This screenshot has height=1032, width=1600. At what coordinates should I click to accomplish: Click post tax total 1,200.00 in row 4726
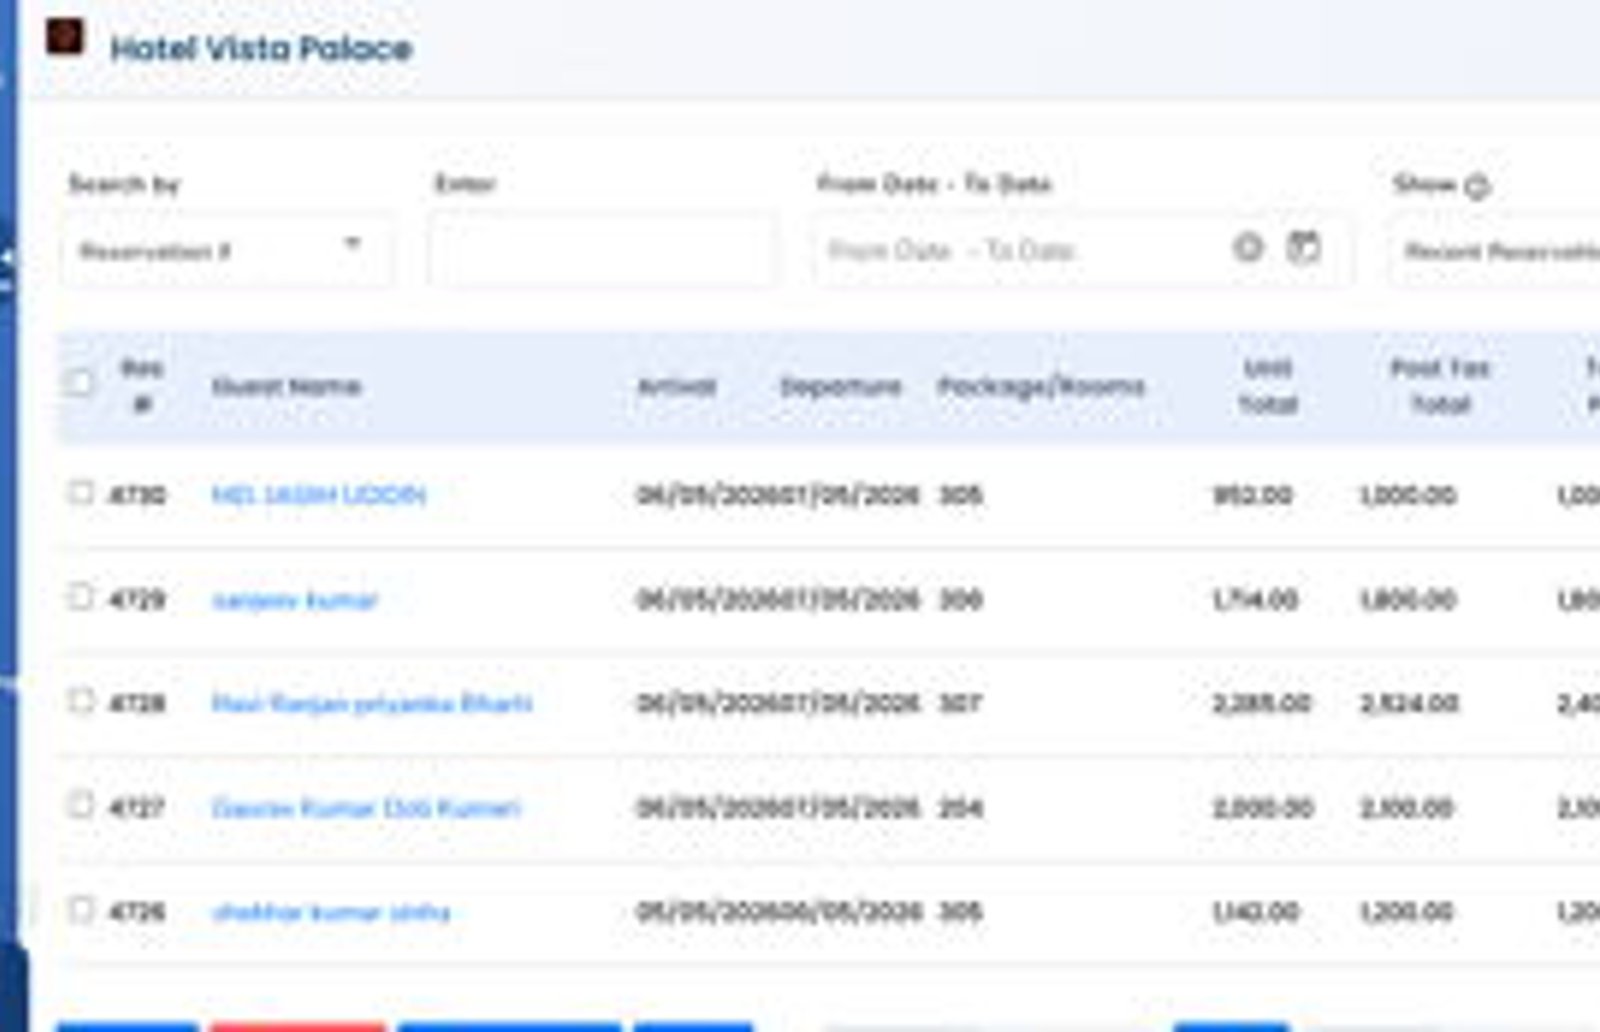click(x=1407, y=911)
